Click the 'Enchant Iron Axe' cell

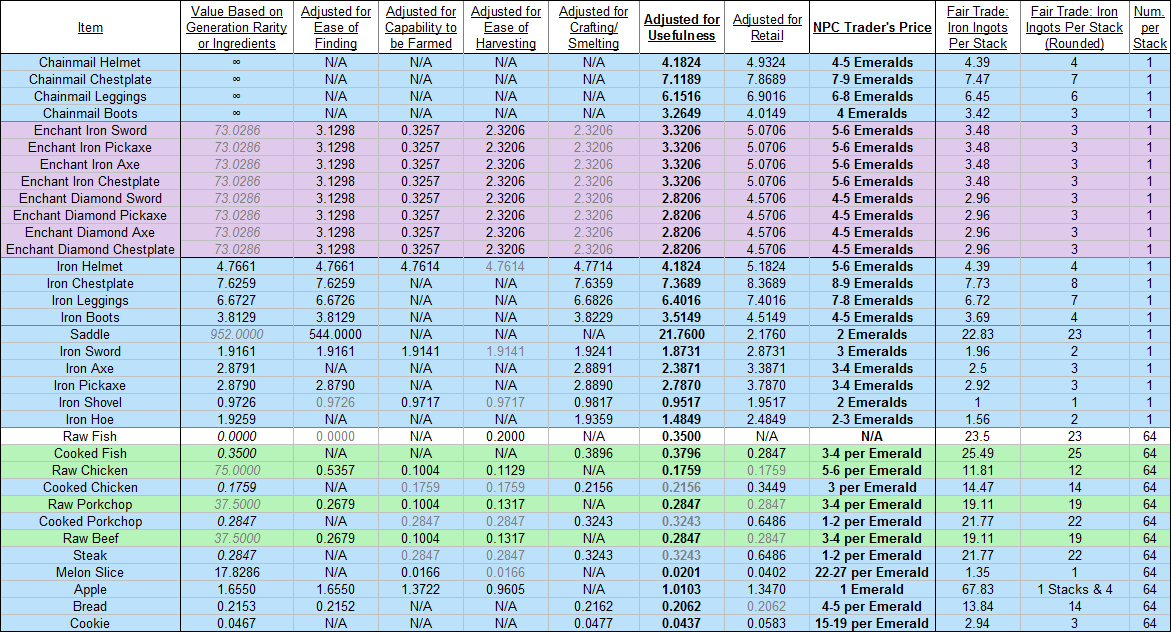[x=90, y=164]
